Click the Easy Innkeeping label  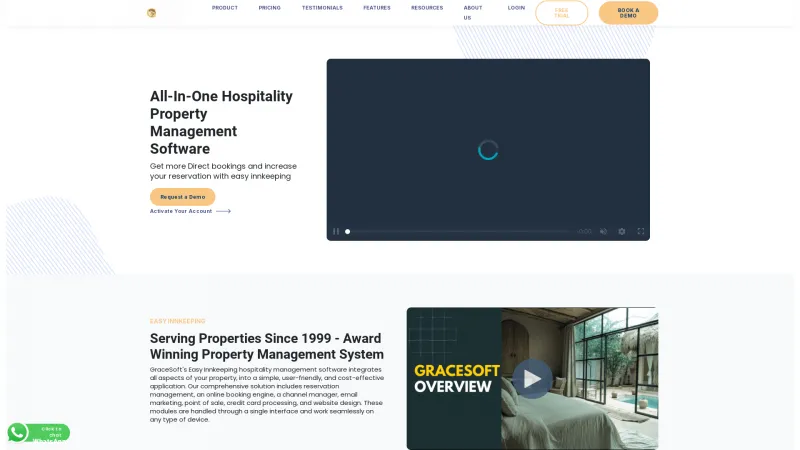pyautogui.click(x=178, y=321)
